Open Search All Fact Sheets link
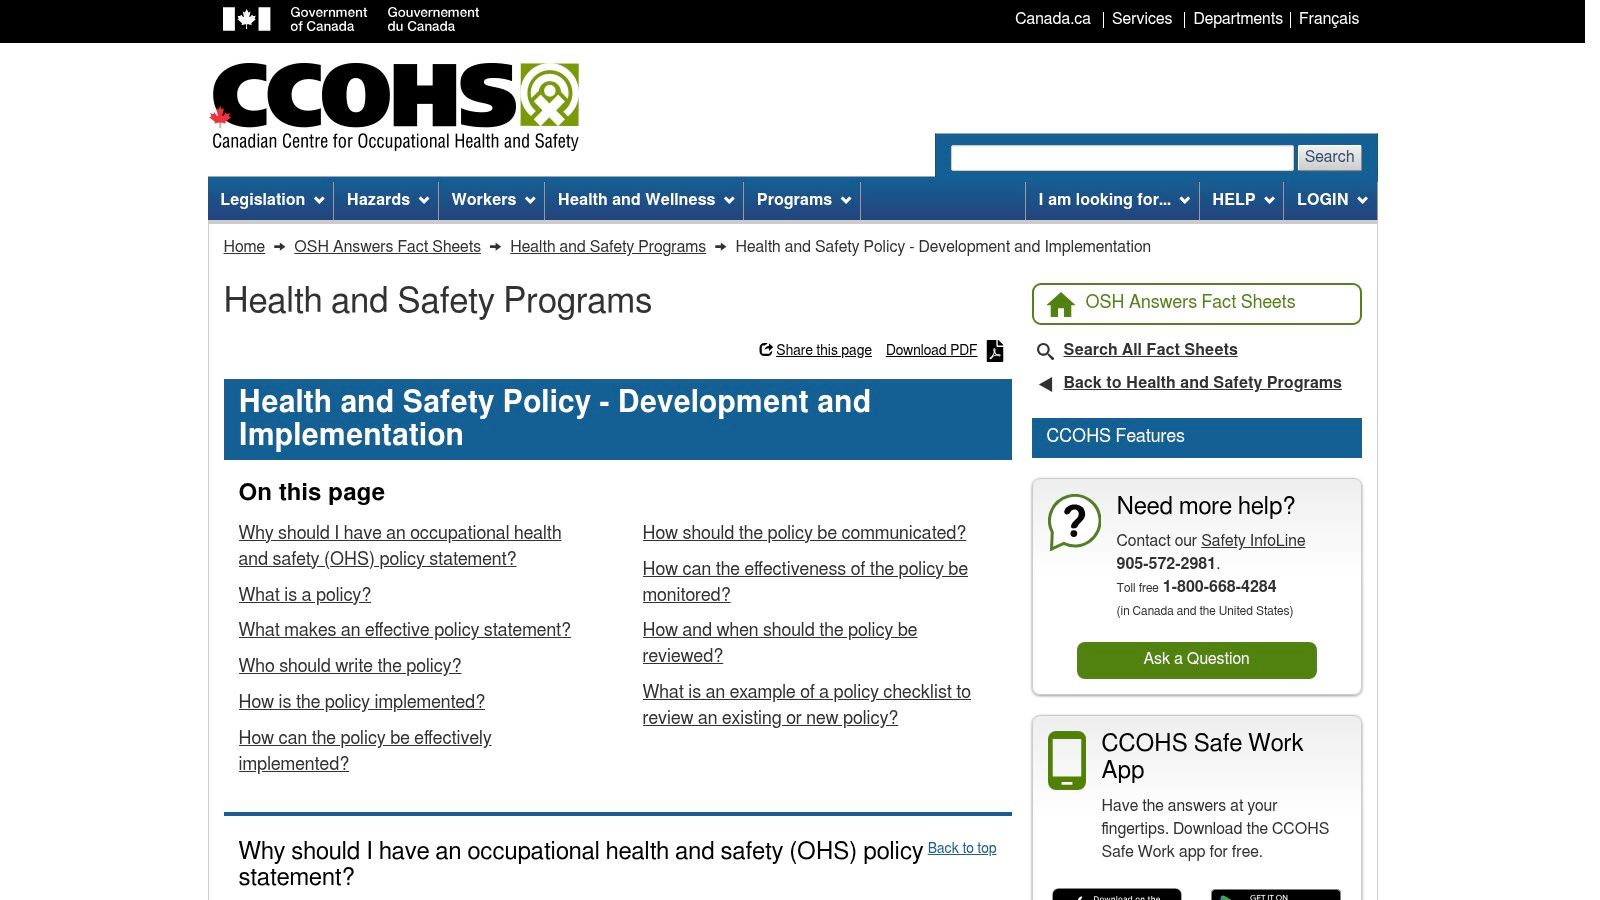This screenshot has height=900, width=1600. (1150, 350)
